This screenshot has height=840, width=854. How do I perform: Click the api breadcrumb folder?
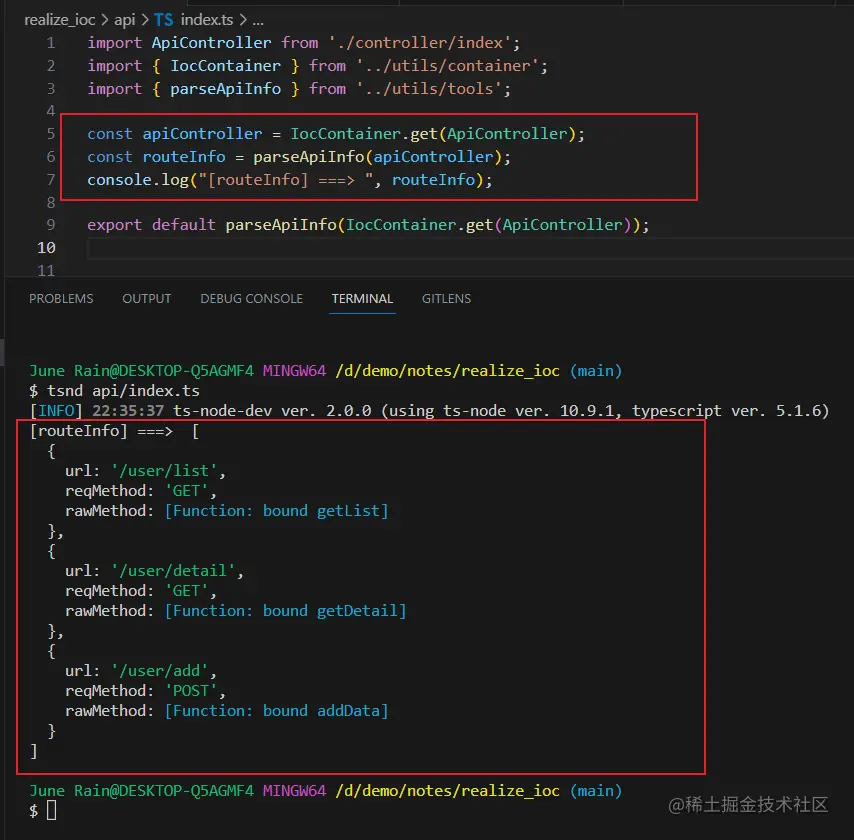[x=124, y=20]
